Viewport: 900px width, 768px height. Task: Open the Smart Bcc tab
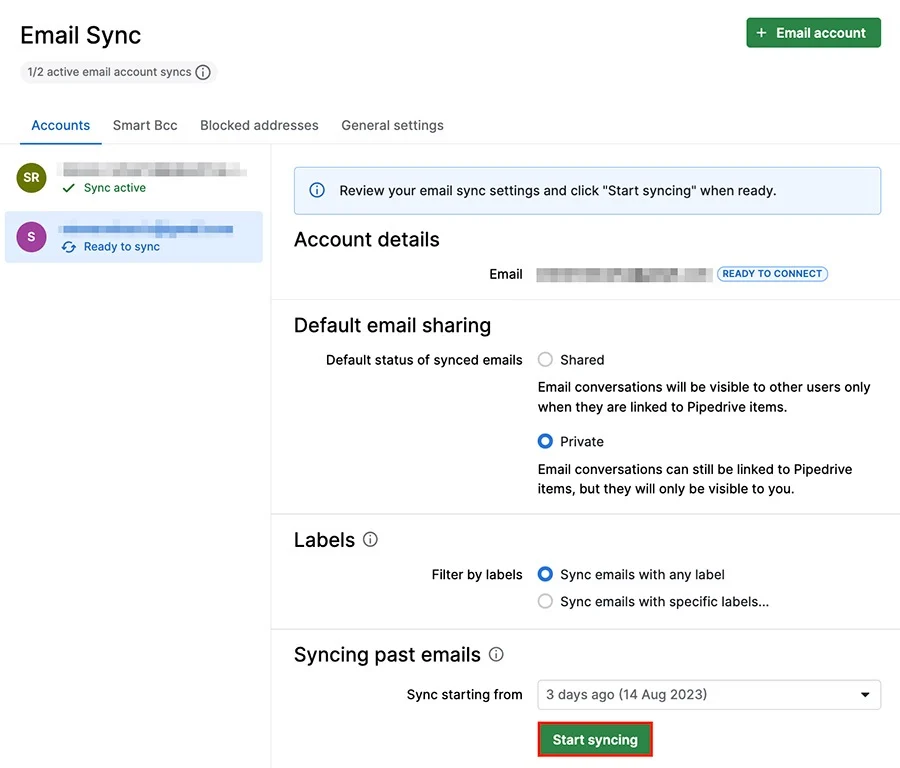pos(145,125)
